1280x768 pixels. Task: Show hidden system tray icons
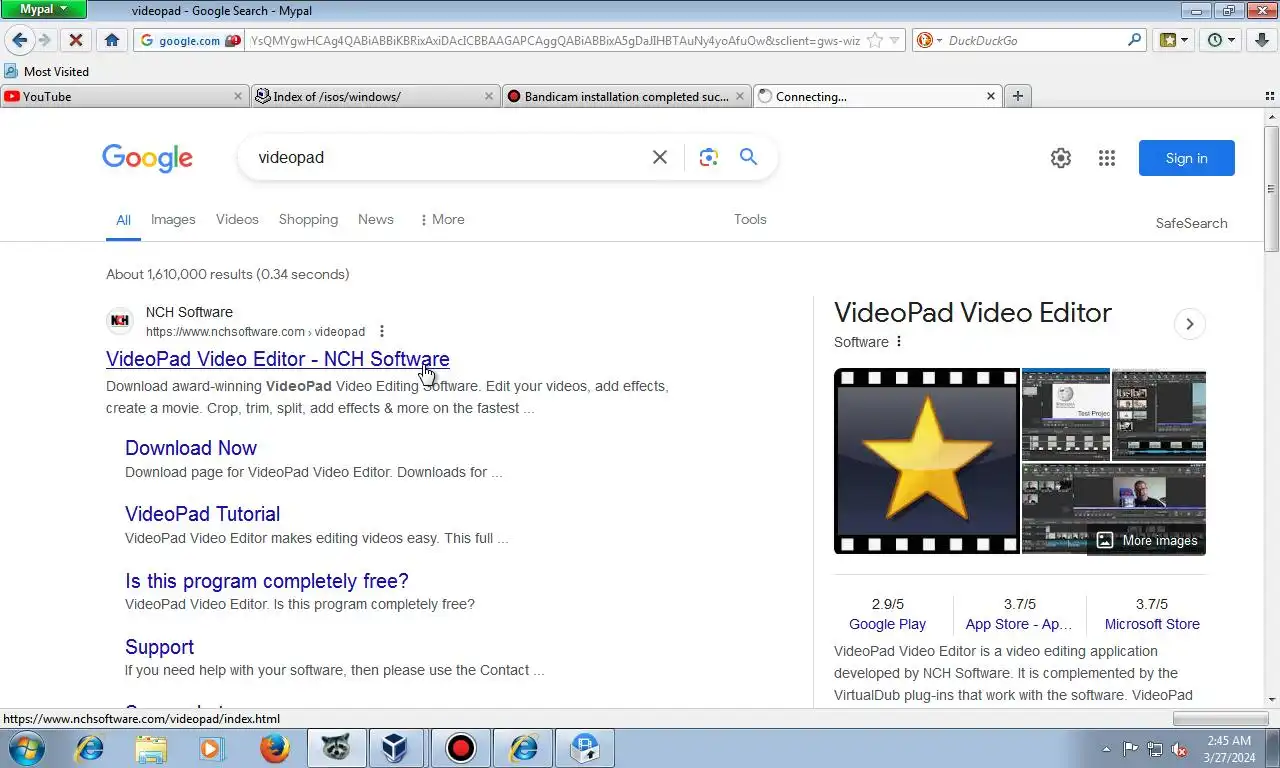click(x=1106, y=749)
